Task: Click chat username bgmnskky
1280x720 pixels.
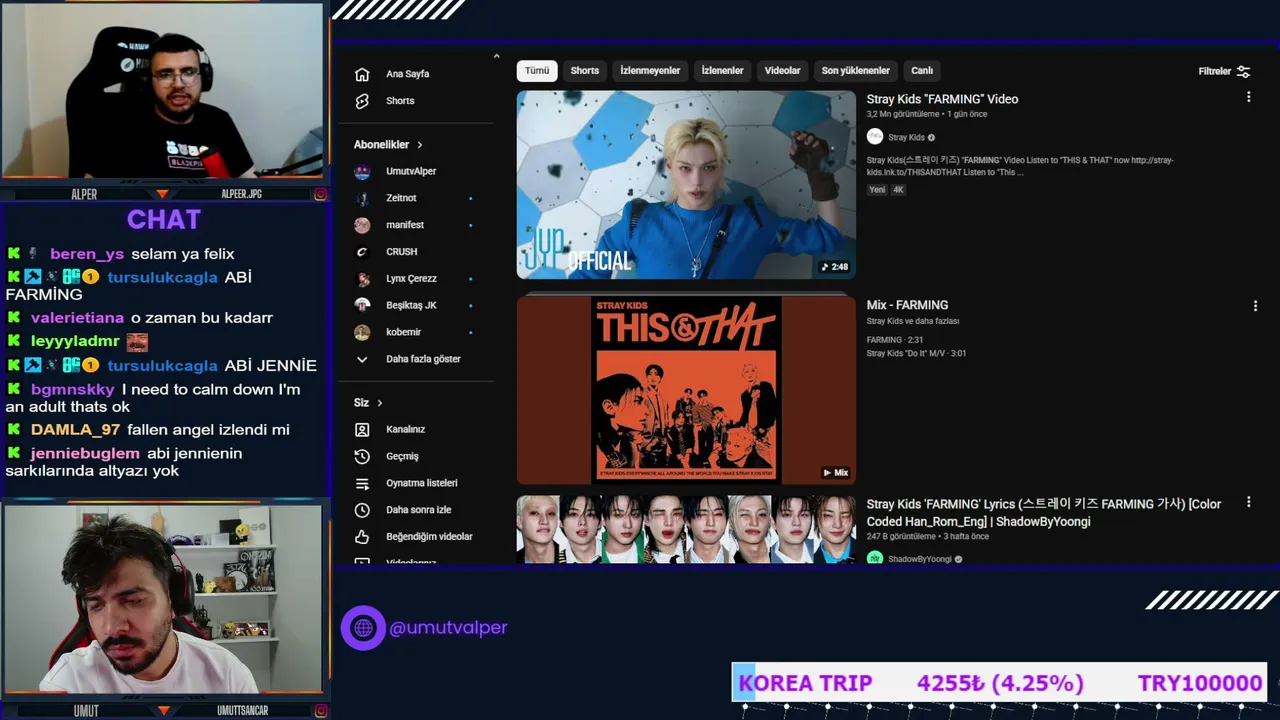Action: click(73, 390)
